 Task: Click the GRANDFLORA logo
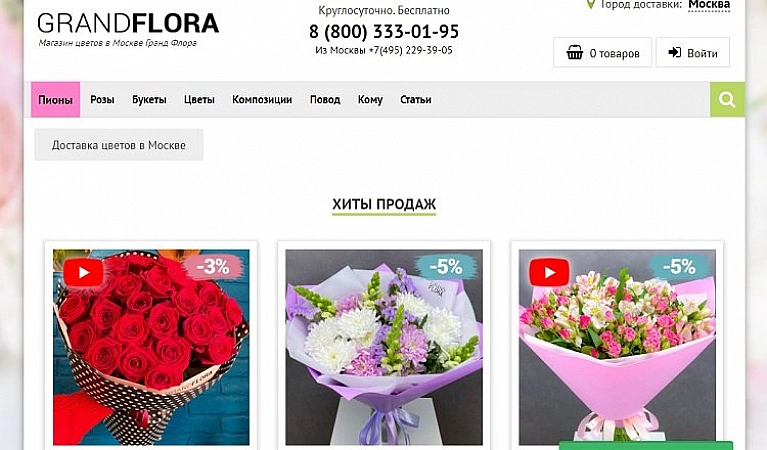click(128, 23)
